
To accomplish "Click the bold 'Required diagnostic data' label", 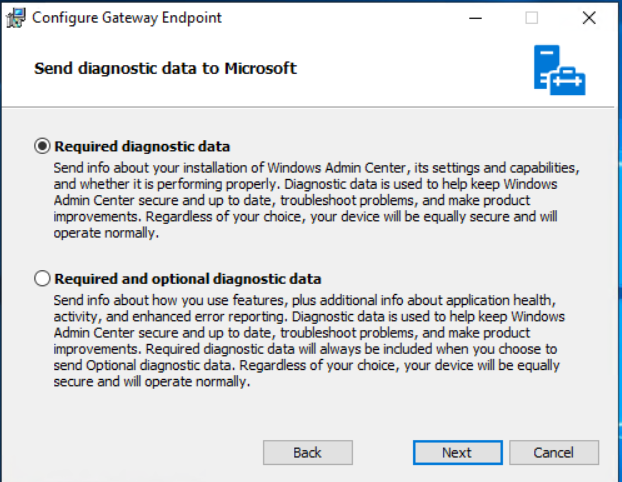I will click(x=142, y=146).
